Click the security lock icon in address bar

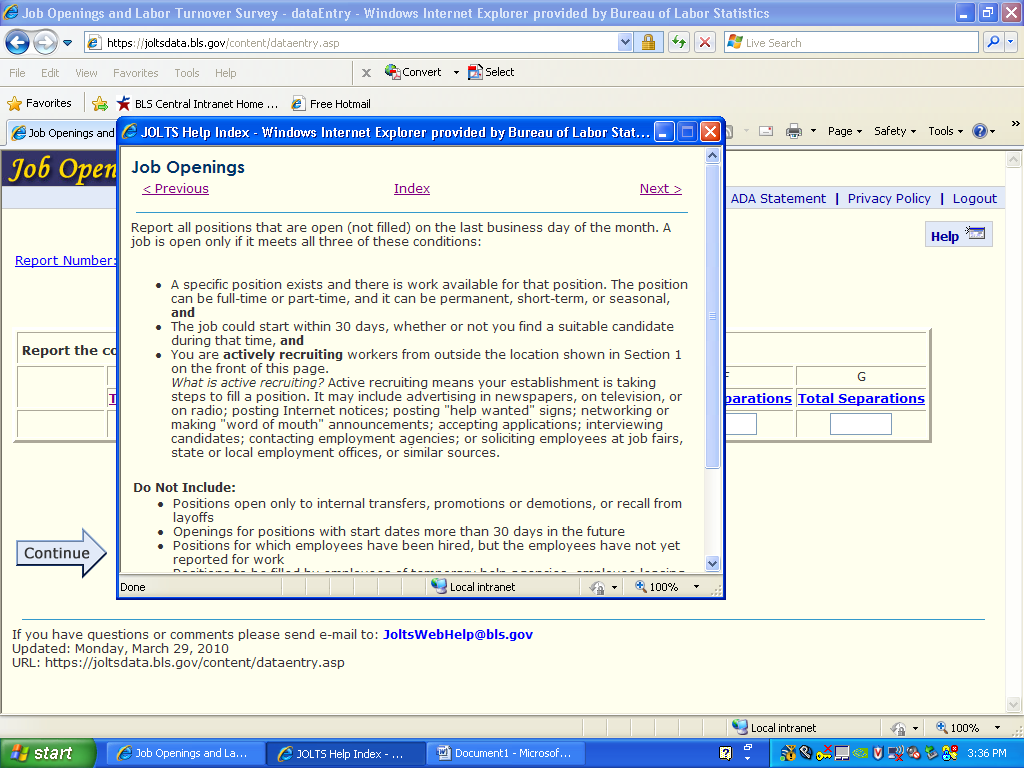point(648,43)
